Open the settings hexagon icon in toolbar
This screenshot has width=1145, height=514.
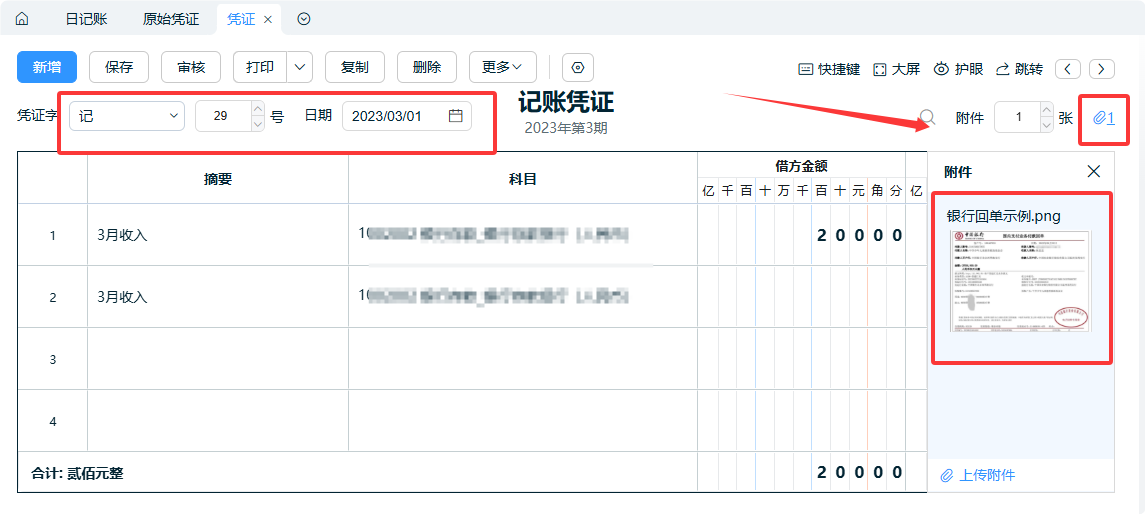tap(578, 67)
